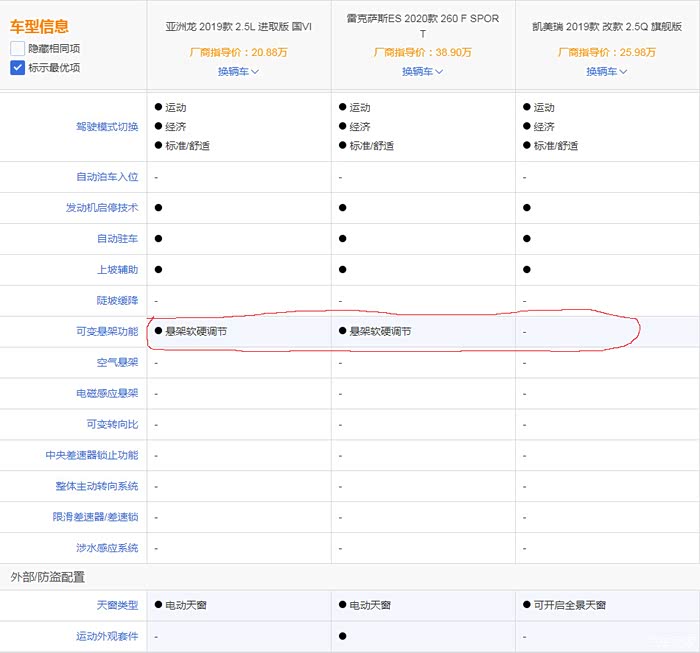Click the 亚洲龙 2019款 2.5L 进取版 title
The height and width of the screenshot is (653, 700).
[x=238, y=26]
